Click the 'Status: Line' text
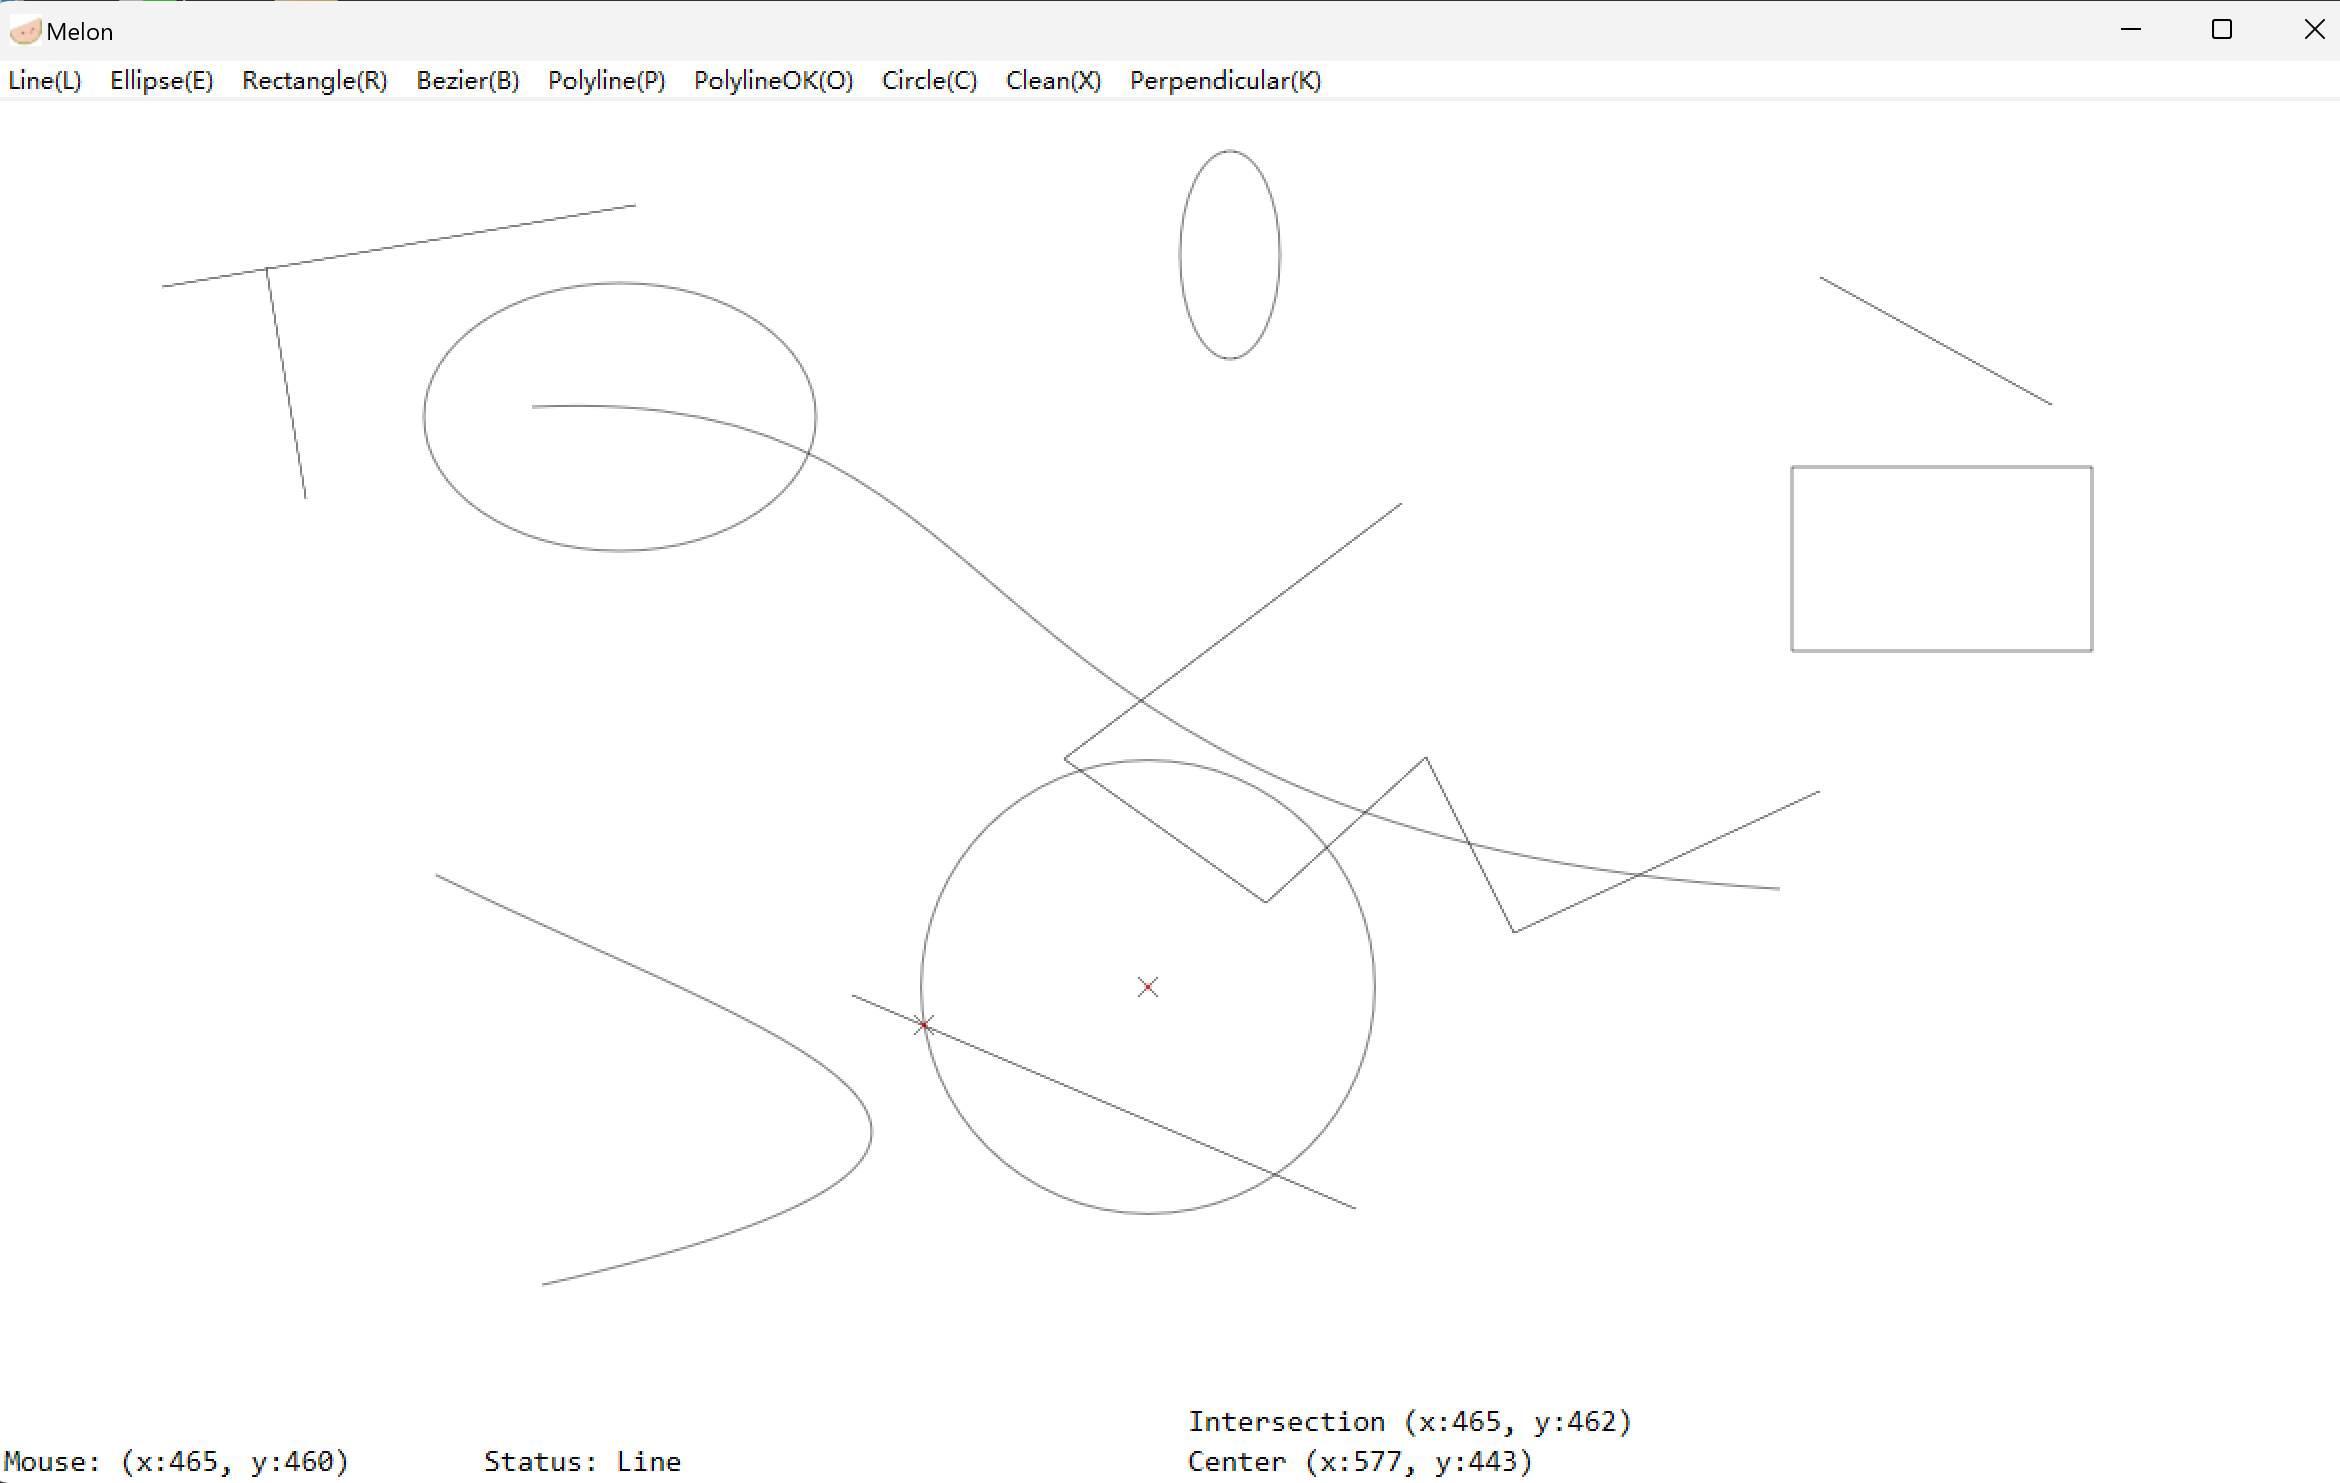Screen dimensions: 2340x1483 pos(583,1461)
